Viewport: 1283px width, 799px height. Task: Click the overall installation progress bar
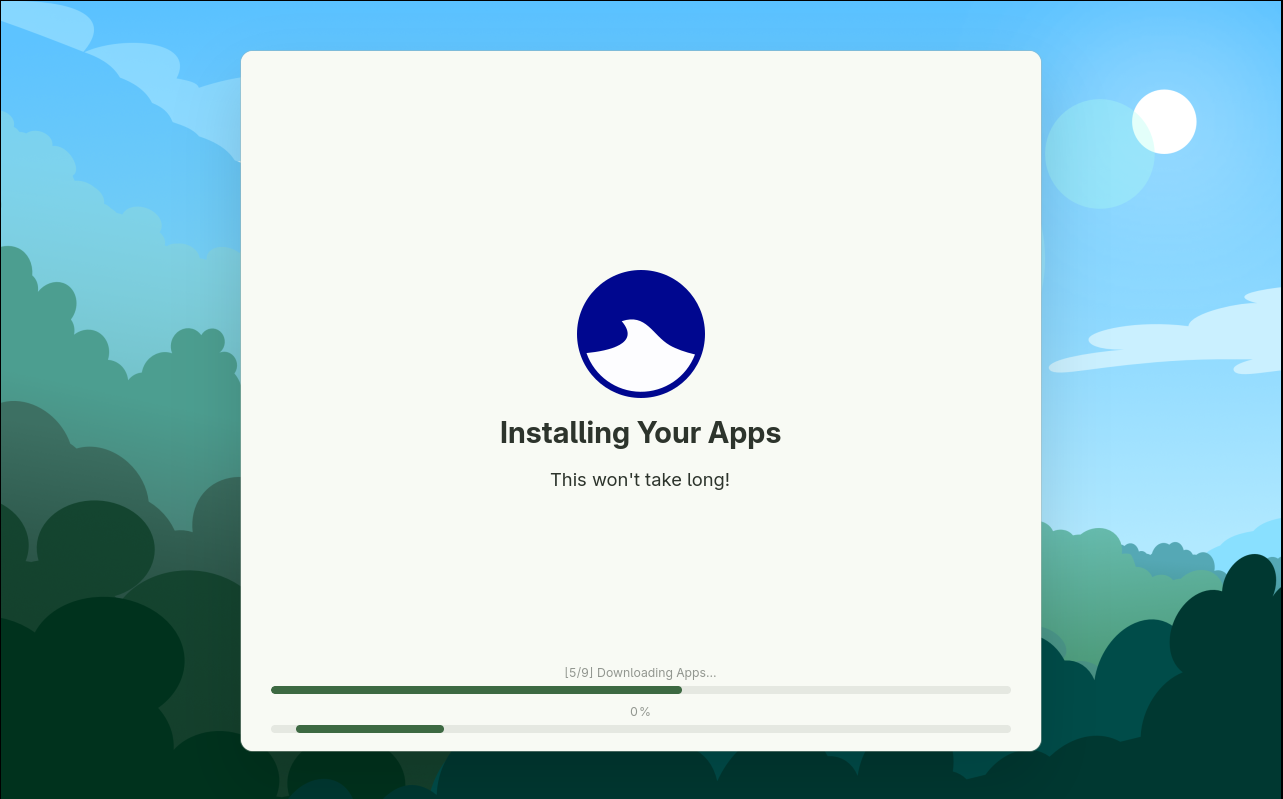click(640, 690)
